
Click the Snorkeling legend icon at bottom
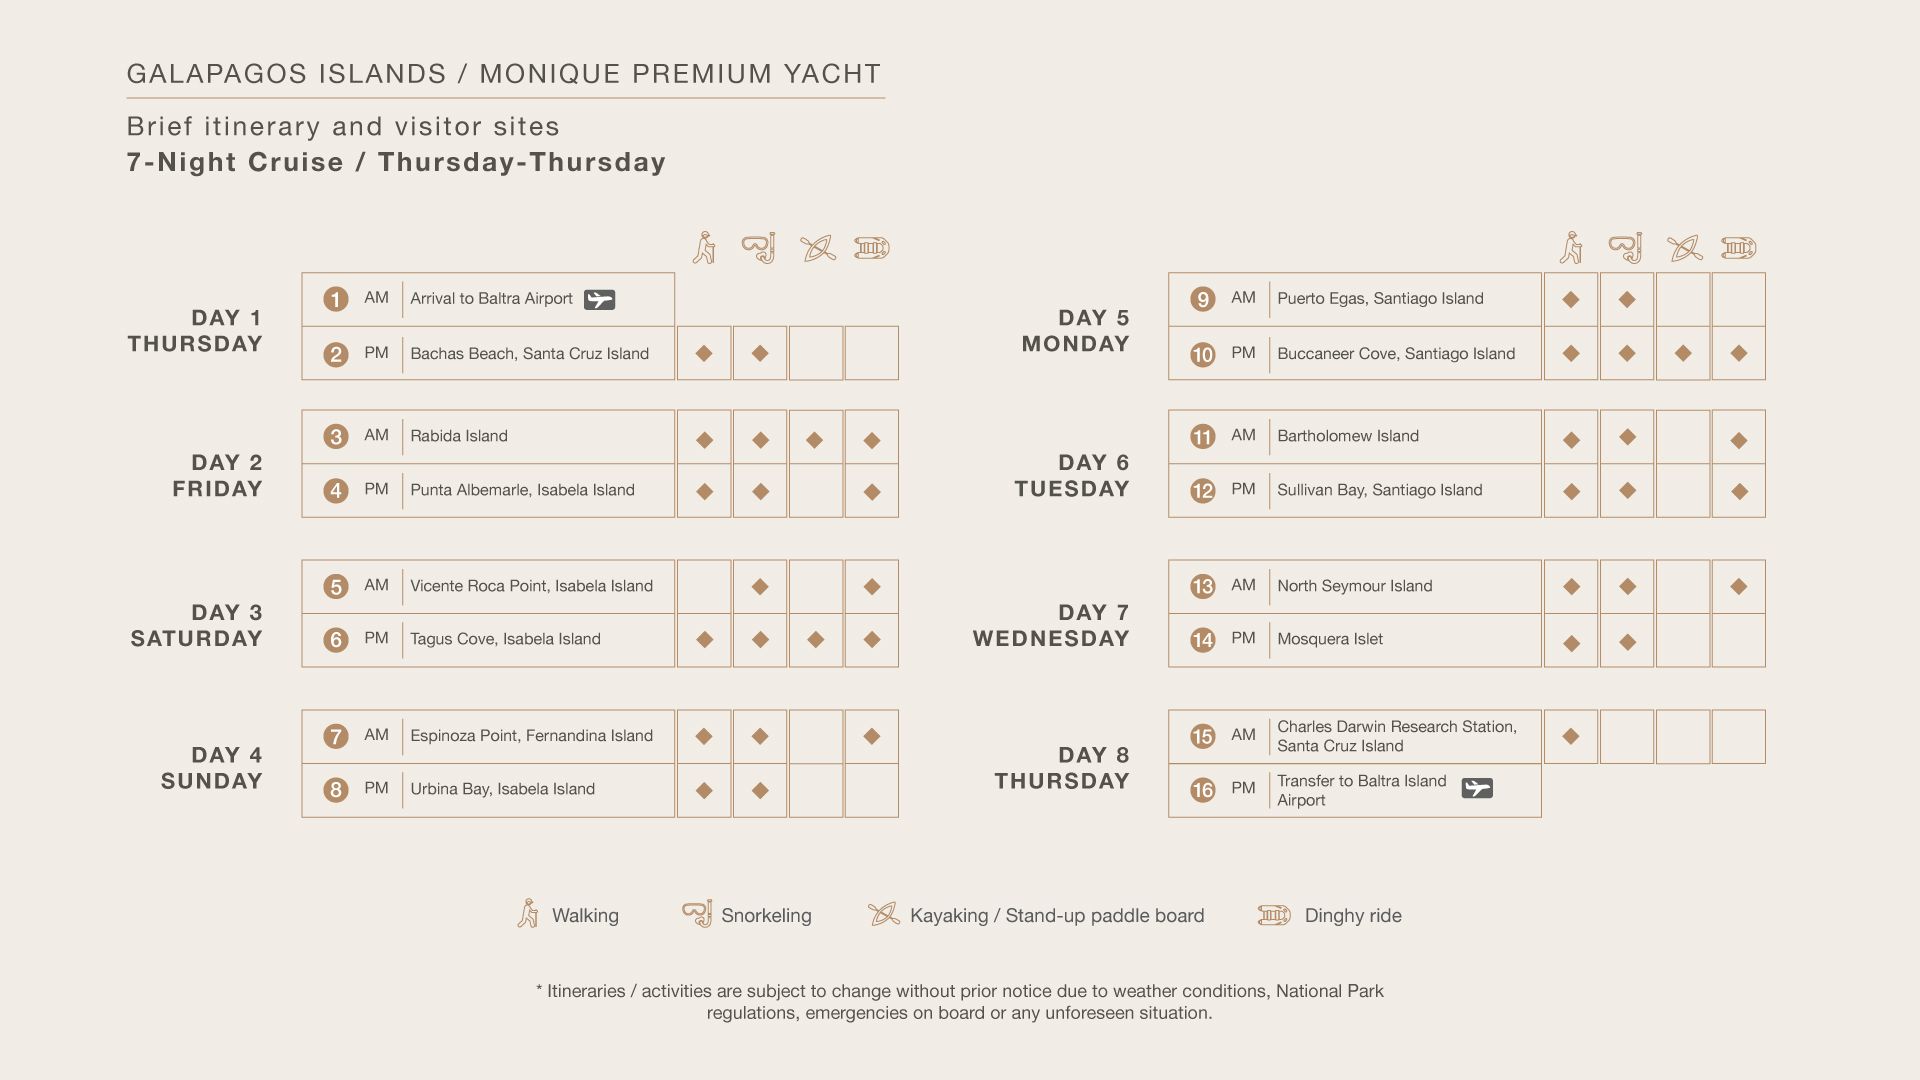click(697, 914)
